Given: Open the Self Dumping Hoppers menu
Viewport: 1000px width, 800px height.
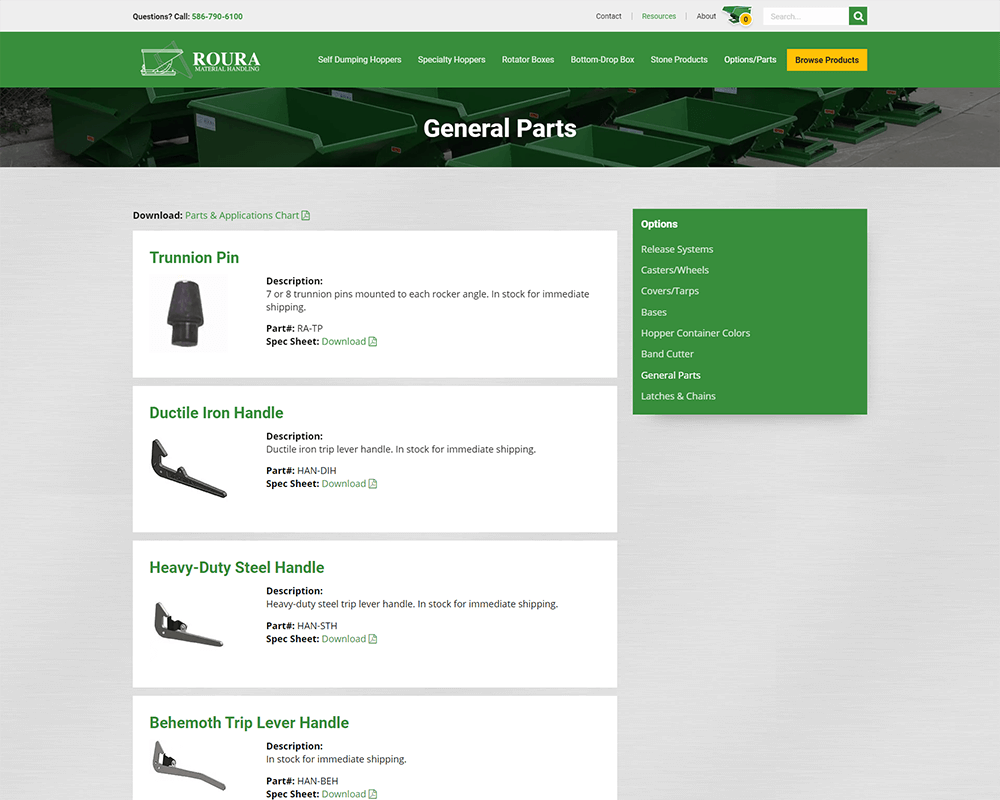Looking at the screenshot, I should click(x=359, y=60).
